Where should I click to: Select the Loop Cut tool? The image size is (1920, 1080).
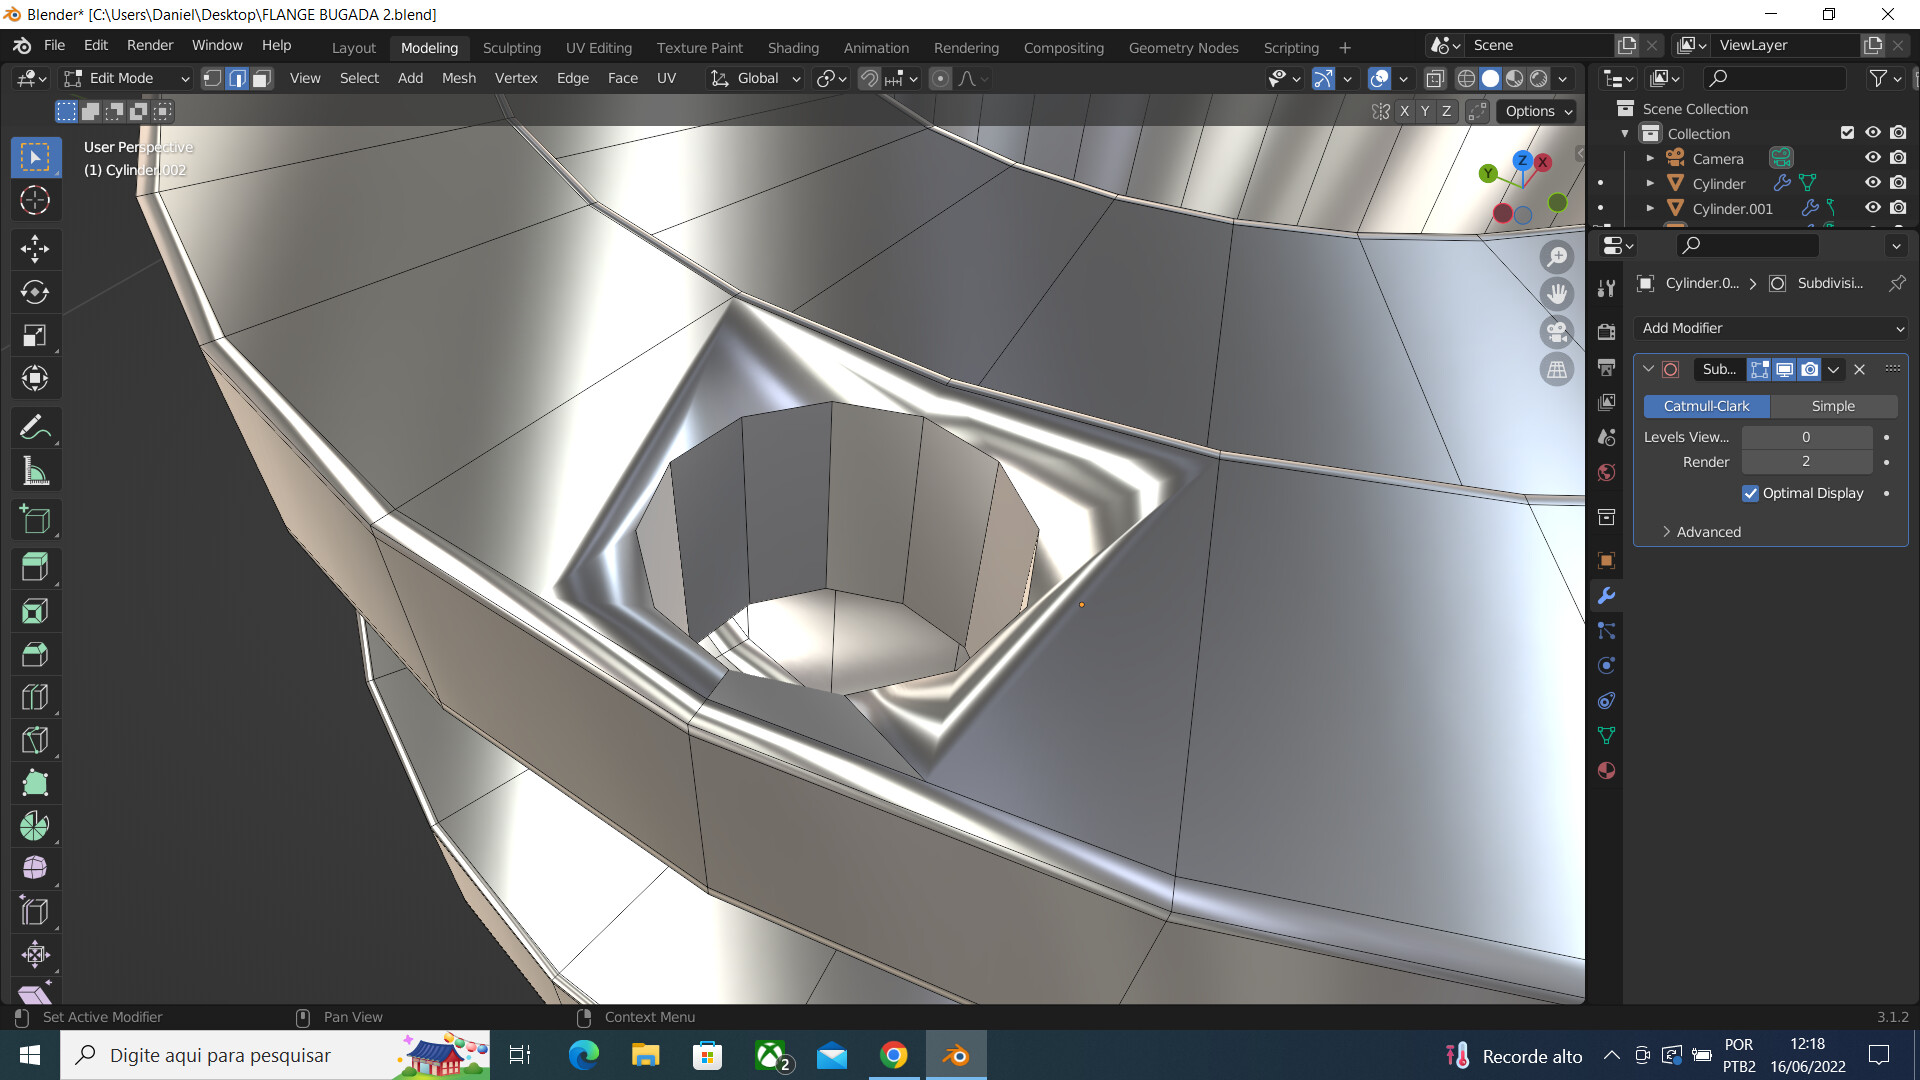point(35,697)
